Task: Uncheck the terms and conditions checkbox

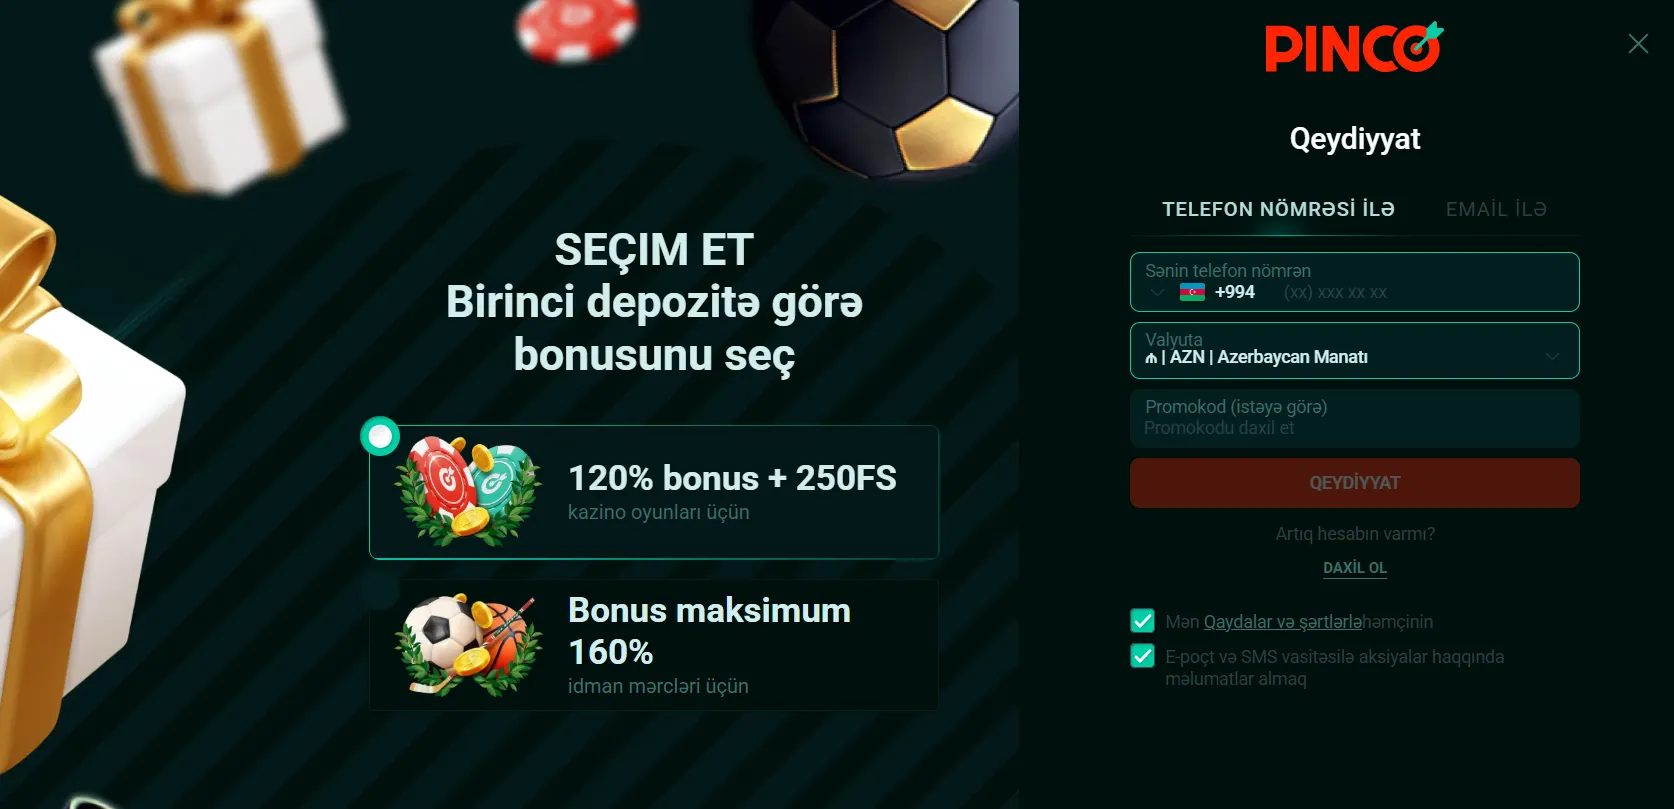Action: (x=1142, y=621)
